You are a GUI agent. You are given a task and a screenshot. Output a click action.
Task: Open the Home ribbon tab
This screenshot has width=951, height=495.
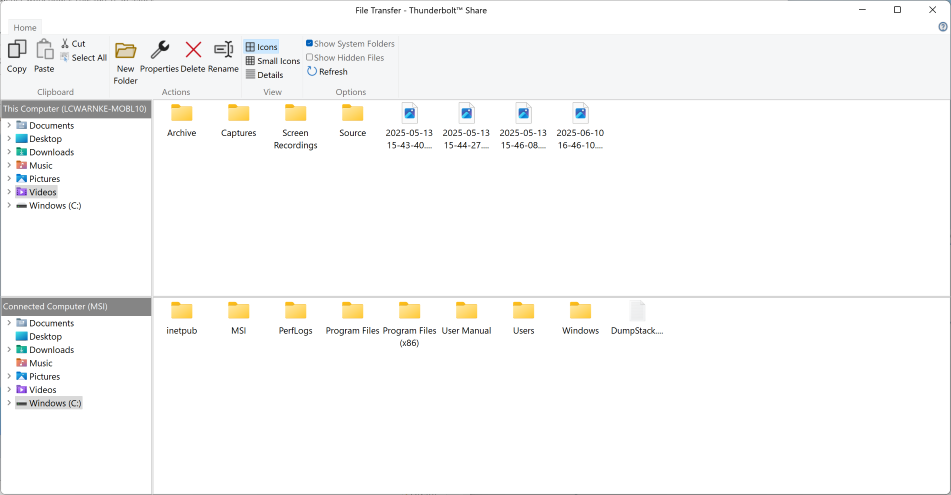click(x=25, y=27)
